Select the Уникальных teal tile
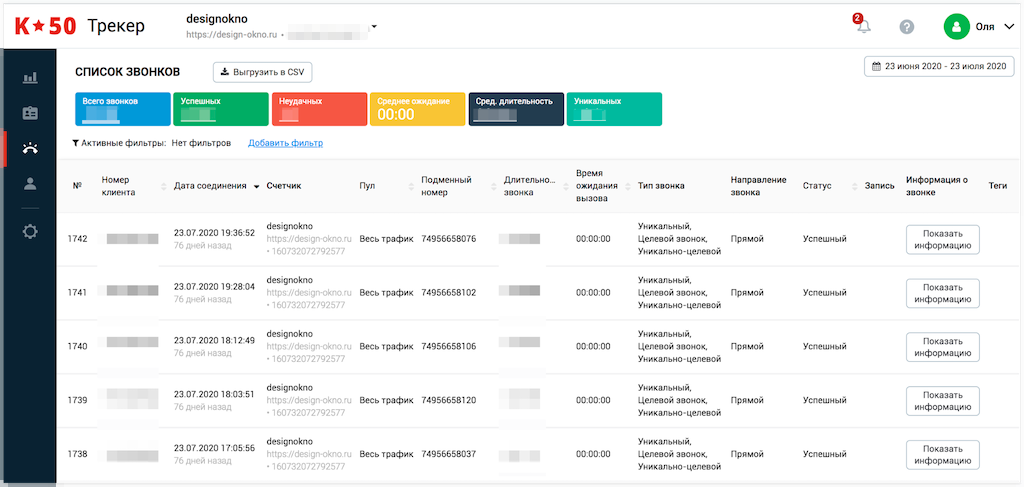This screenshot has width=1024, height=487. [615, 109]
